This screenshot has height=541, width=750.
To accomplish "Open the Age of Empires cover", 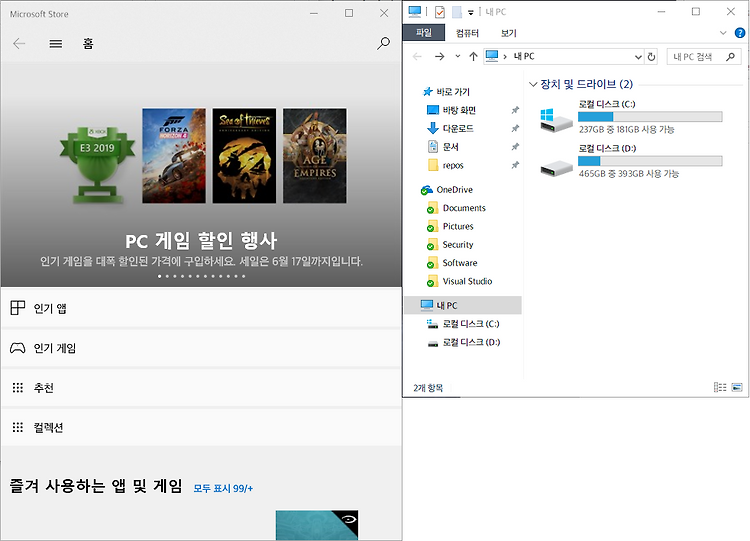I will pos(315,155).
